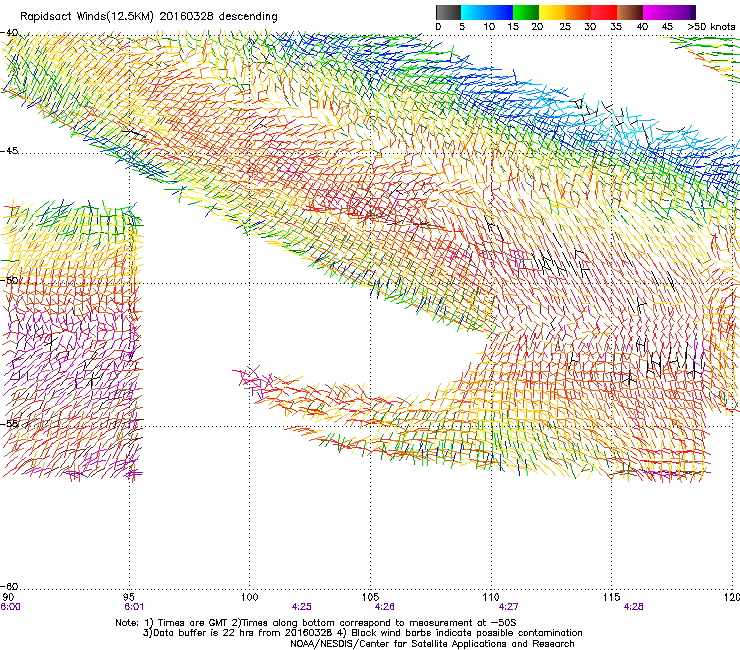Viewport: 740px width, 650px height.
Task: Click the longitude axis label '115'
Action: (612, 597)
